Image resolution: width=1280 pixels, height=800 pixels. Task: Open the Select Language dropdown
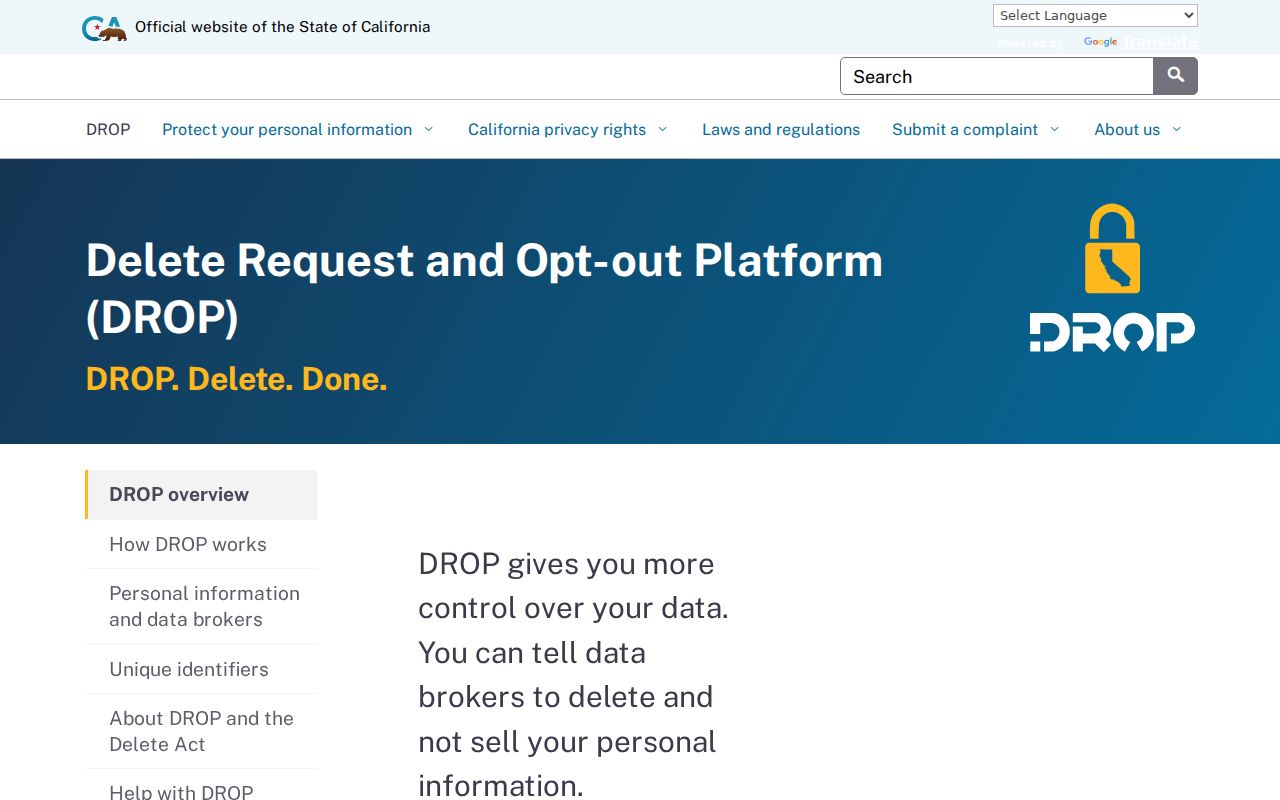[1095, 15]
